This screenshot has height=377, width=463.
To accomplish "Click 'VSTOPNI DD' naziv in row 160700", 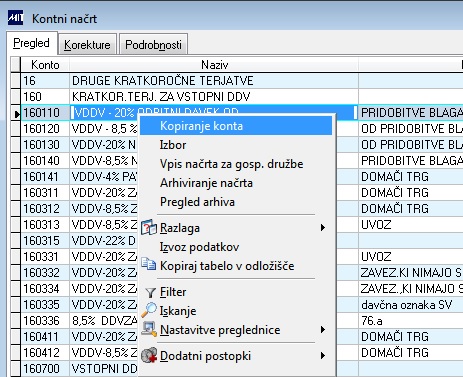I will tap(104, 369).
